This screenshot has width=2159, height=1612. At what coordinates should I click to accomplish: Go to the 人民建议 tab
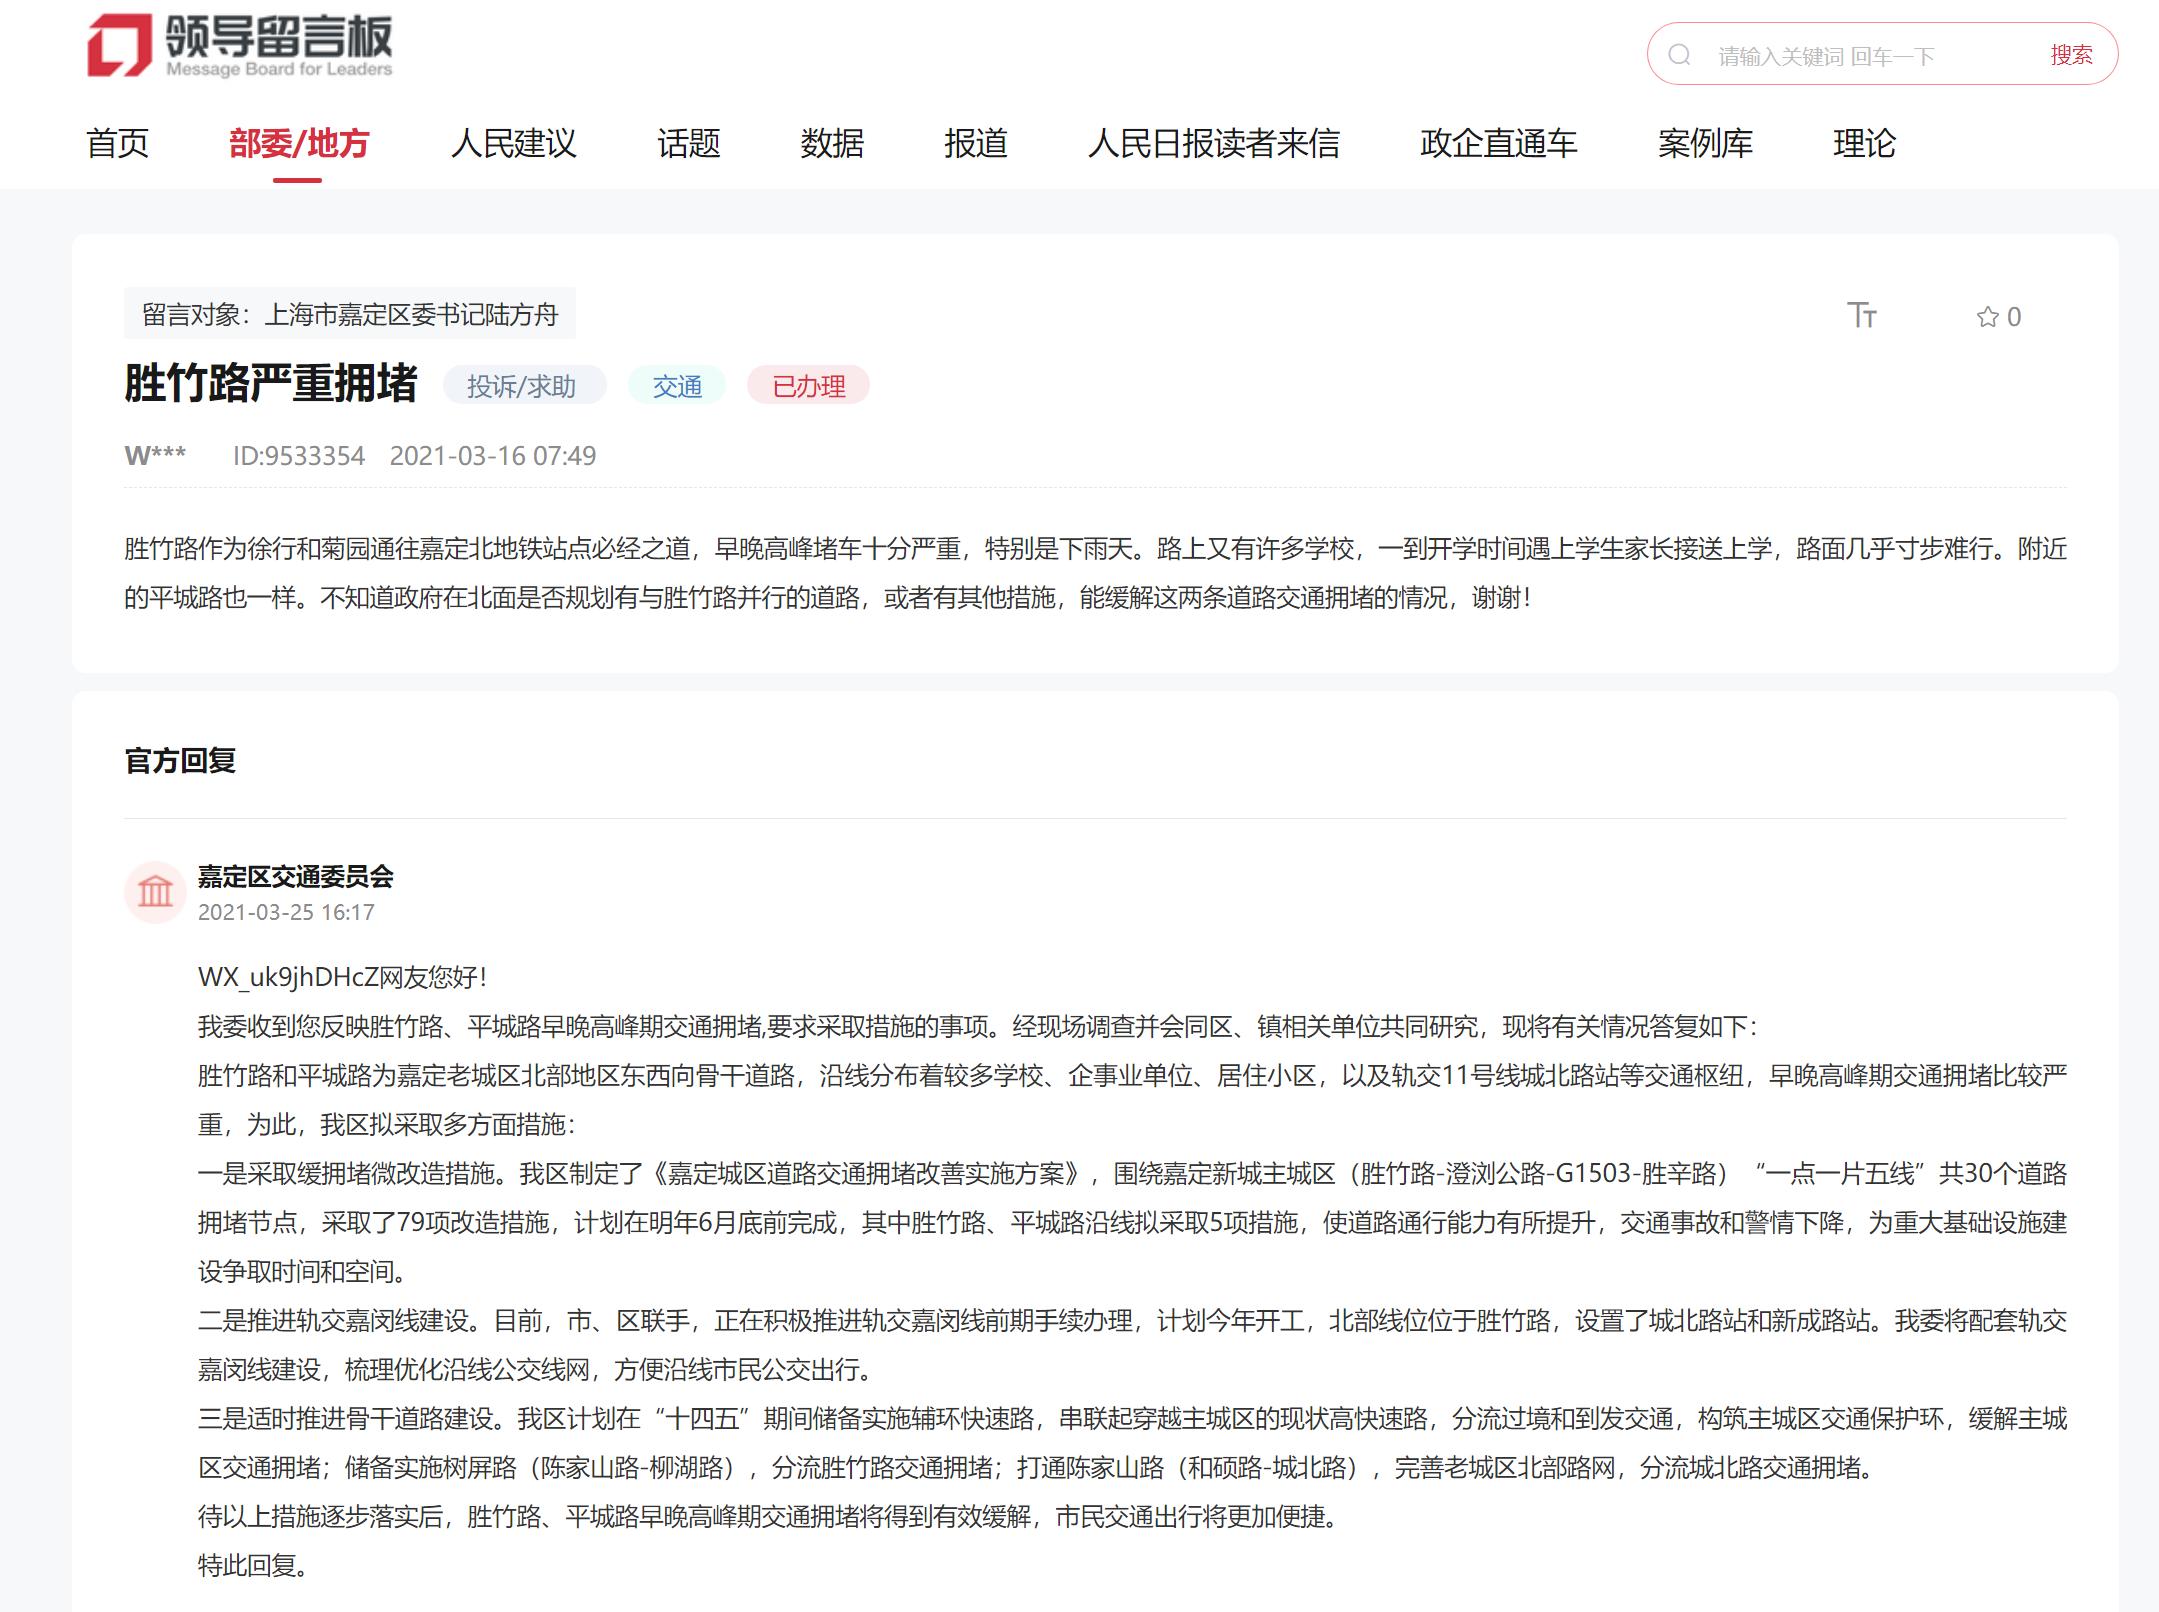click(513, 143)
